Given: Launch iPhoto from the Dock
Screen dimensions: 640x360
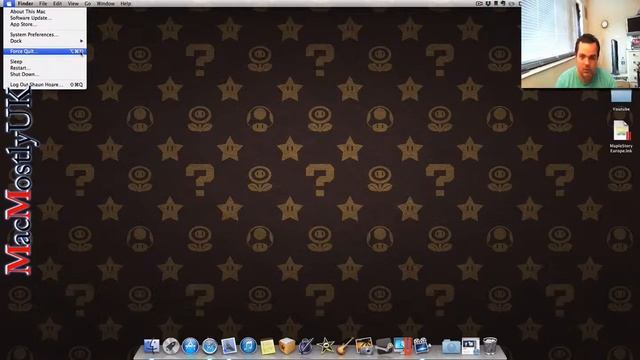Looking at the screenshot, I should pos(364,346).
